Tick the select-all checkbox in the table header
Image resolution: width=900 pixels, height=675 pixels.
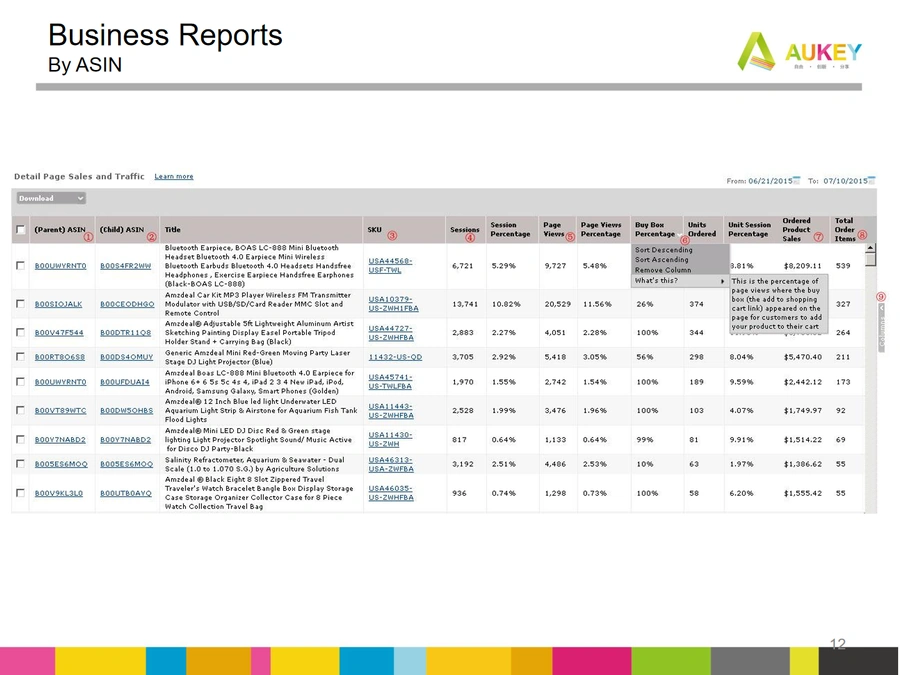[x=21, y=230]
